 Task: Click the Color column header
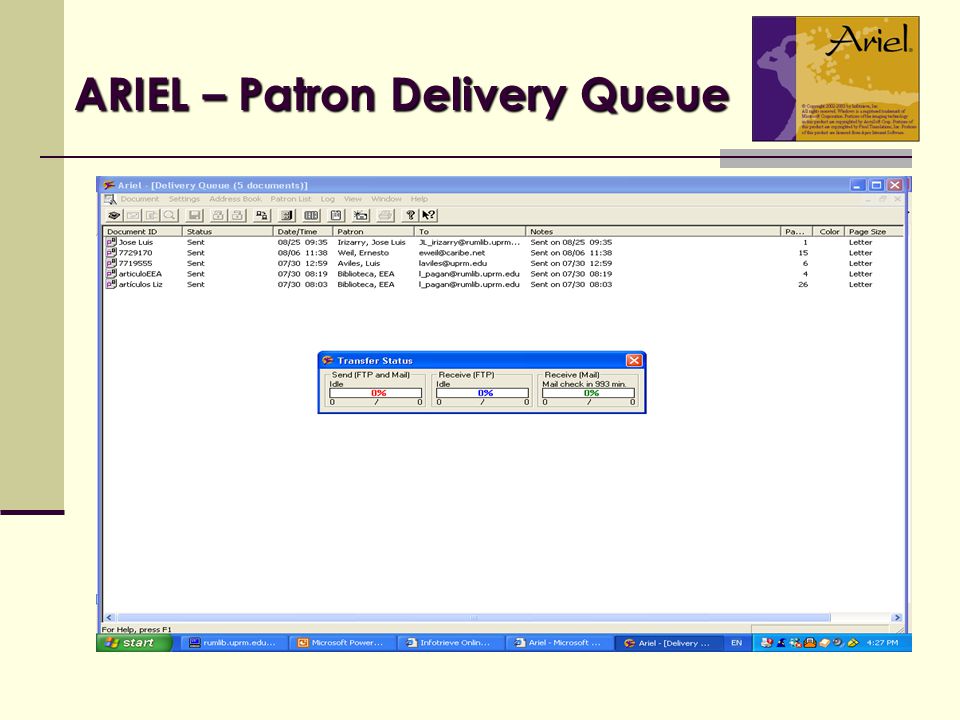tap(828, 231)
